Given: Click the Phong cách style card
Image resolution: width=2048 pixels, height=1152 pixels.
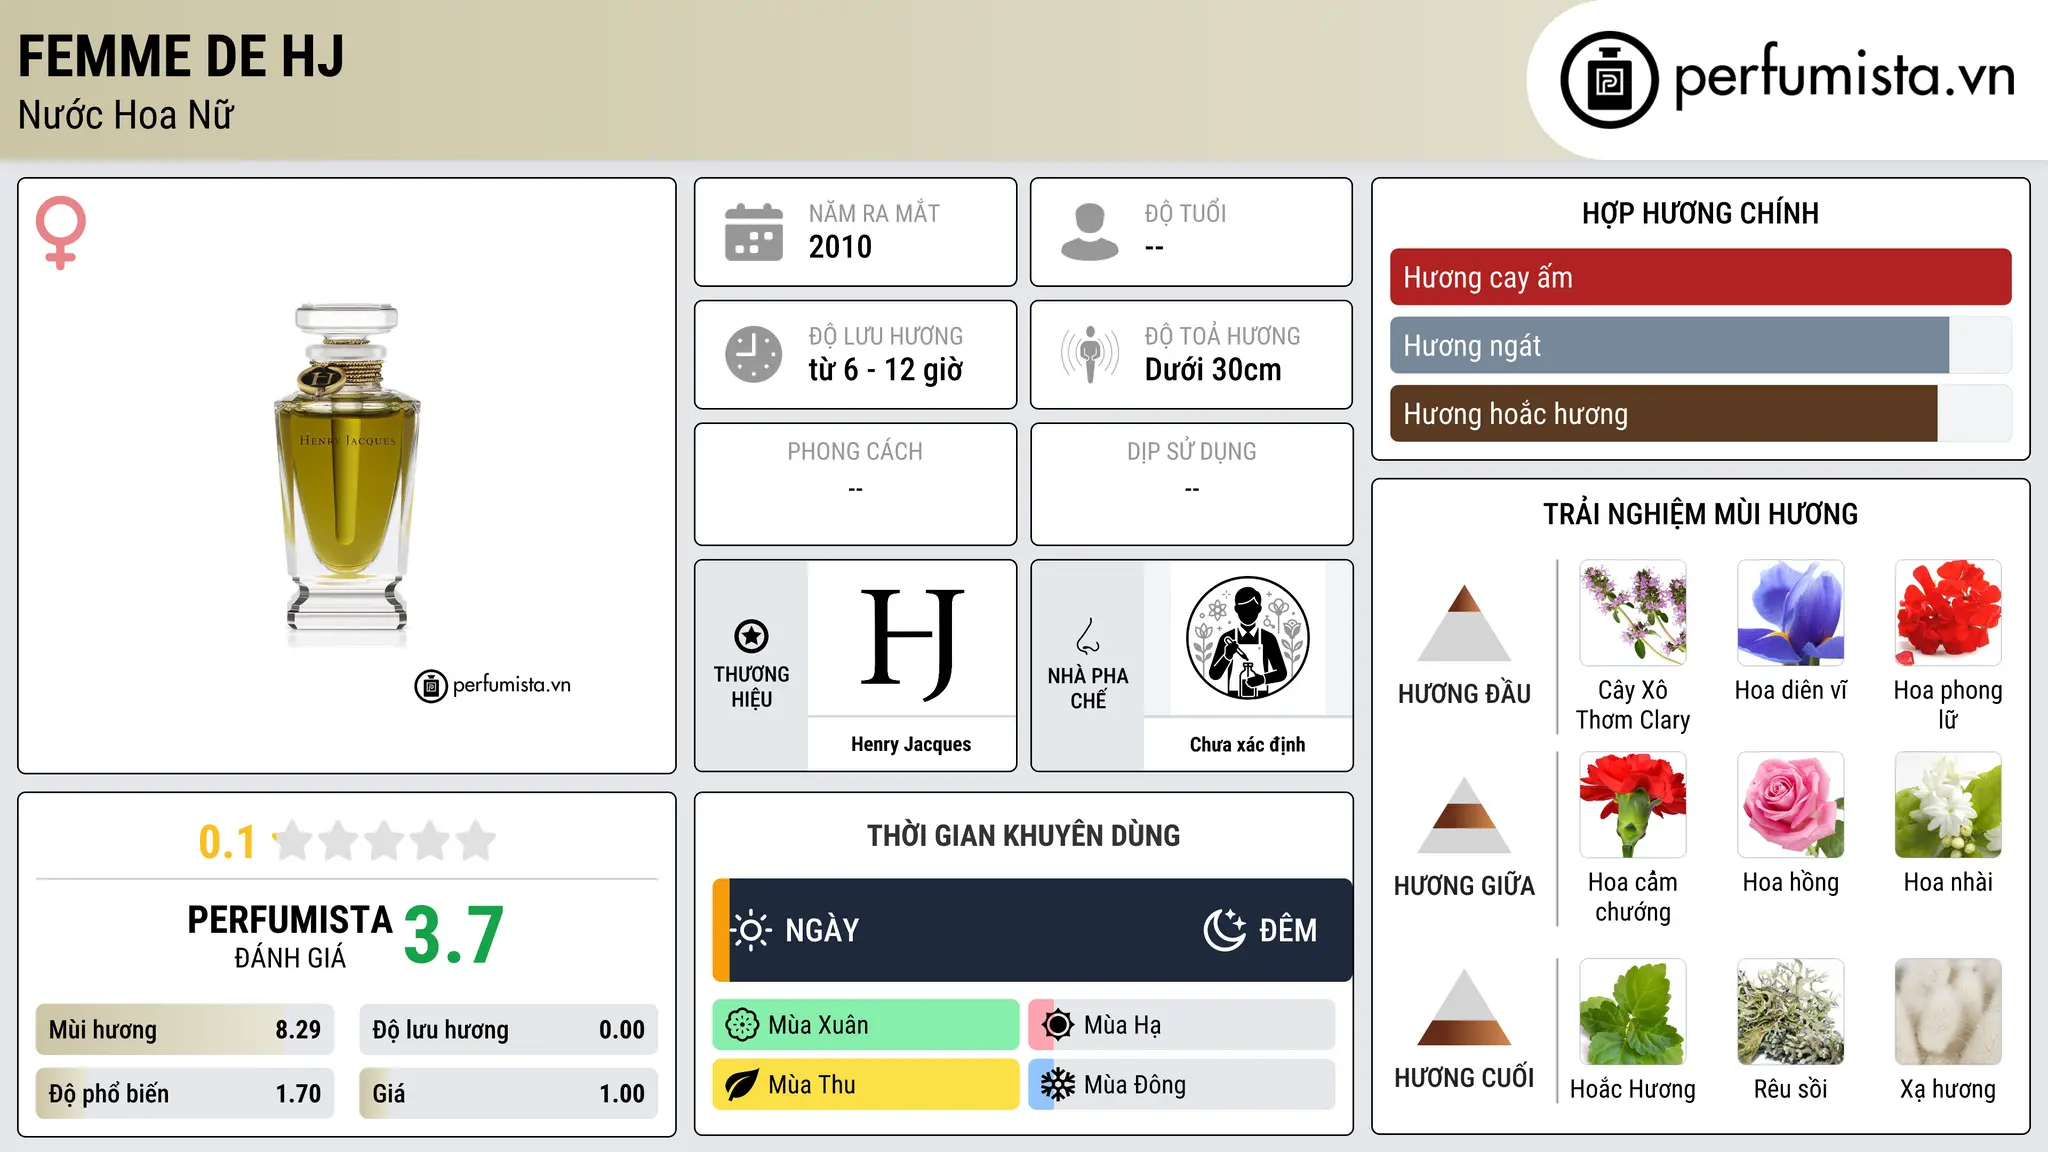Looking at the screenshot, I should click(855, 484).
